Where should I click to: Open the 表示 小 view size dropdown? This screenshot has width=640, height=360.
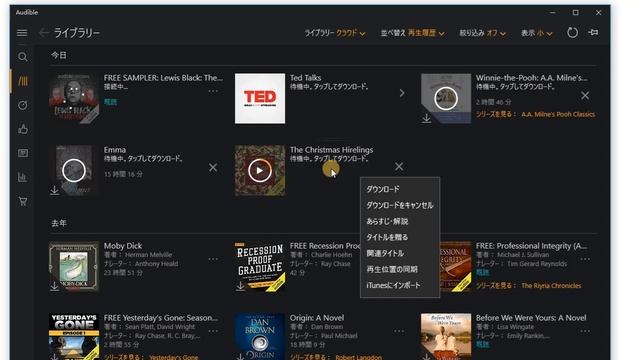[x=536, y=33]
